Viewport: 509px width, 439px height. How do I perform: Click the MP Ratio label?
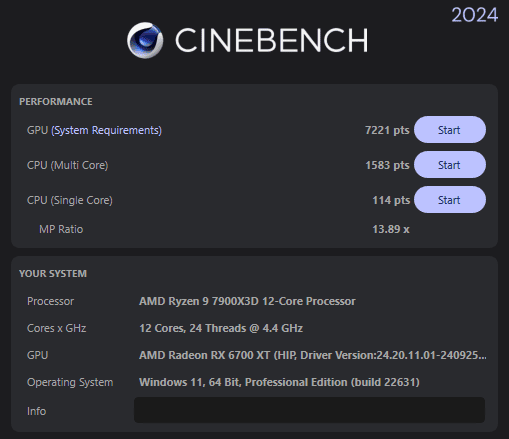61,229
